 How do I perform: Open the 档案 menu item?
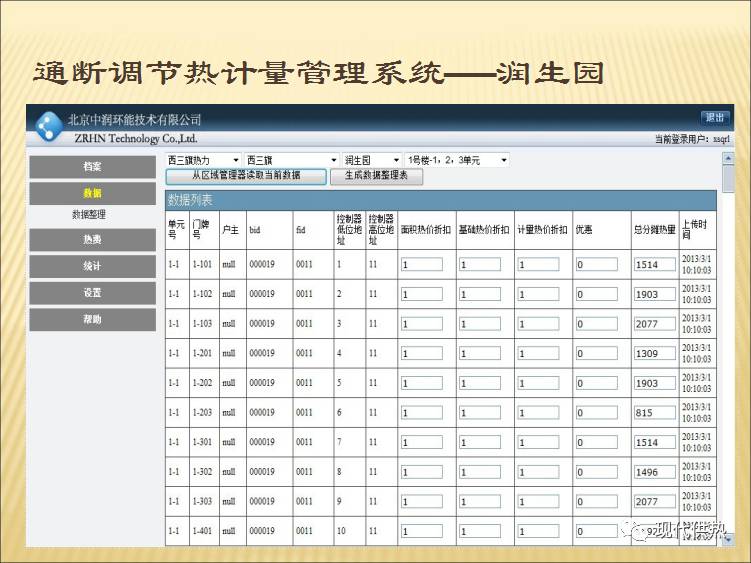(x=92, y=167)
